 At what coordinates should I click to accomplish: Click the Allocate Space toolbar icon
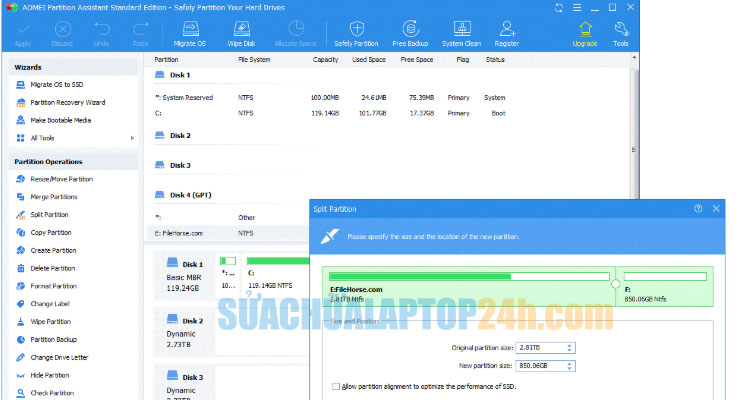click(296, 34)
